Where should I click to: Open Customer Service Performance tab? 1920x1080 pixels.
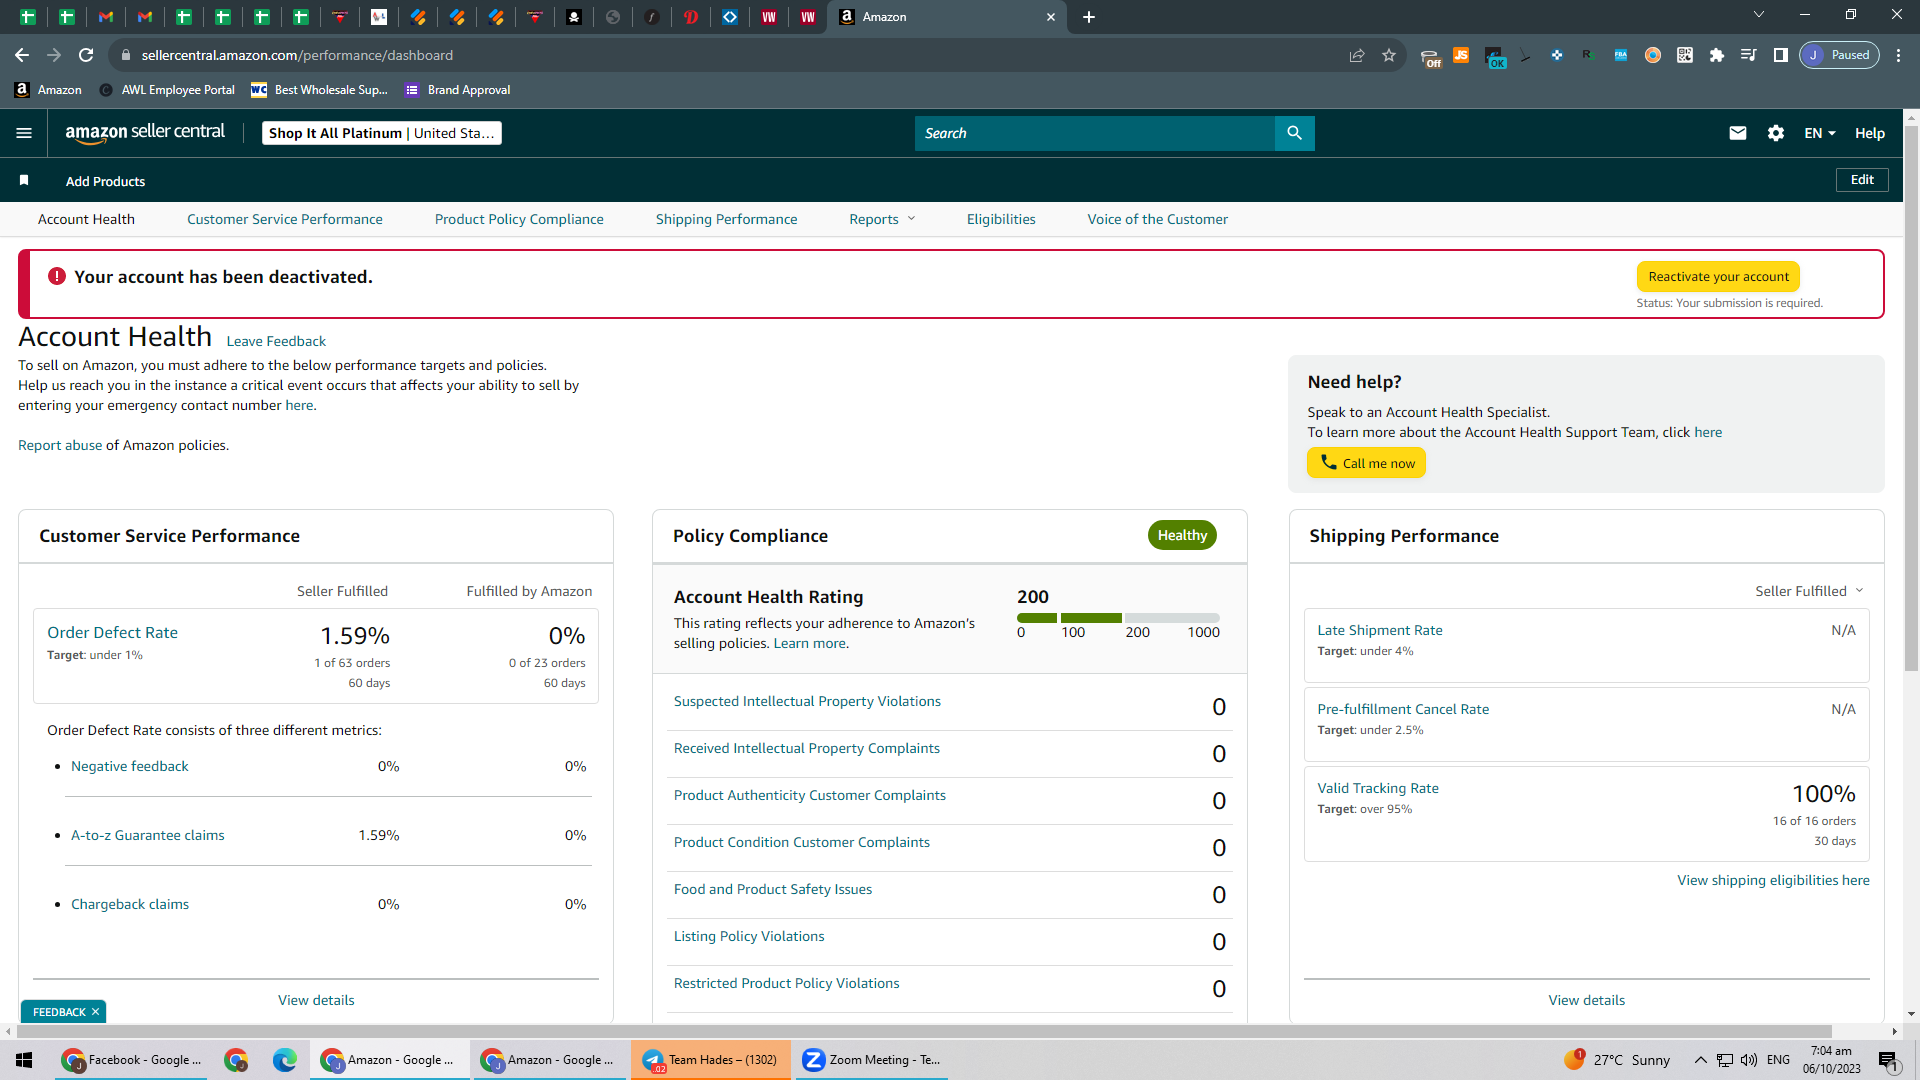click(x=285, y=219)
